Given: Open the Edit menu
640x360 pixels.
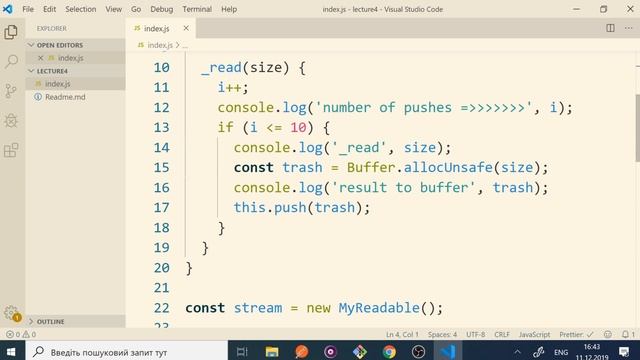Looking at the screenshot, I should (x=49, y=9).
